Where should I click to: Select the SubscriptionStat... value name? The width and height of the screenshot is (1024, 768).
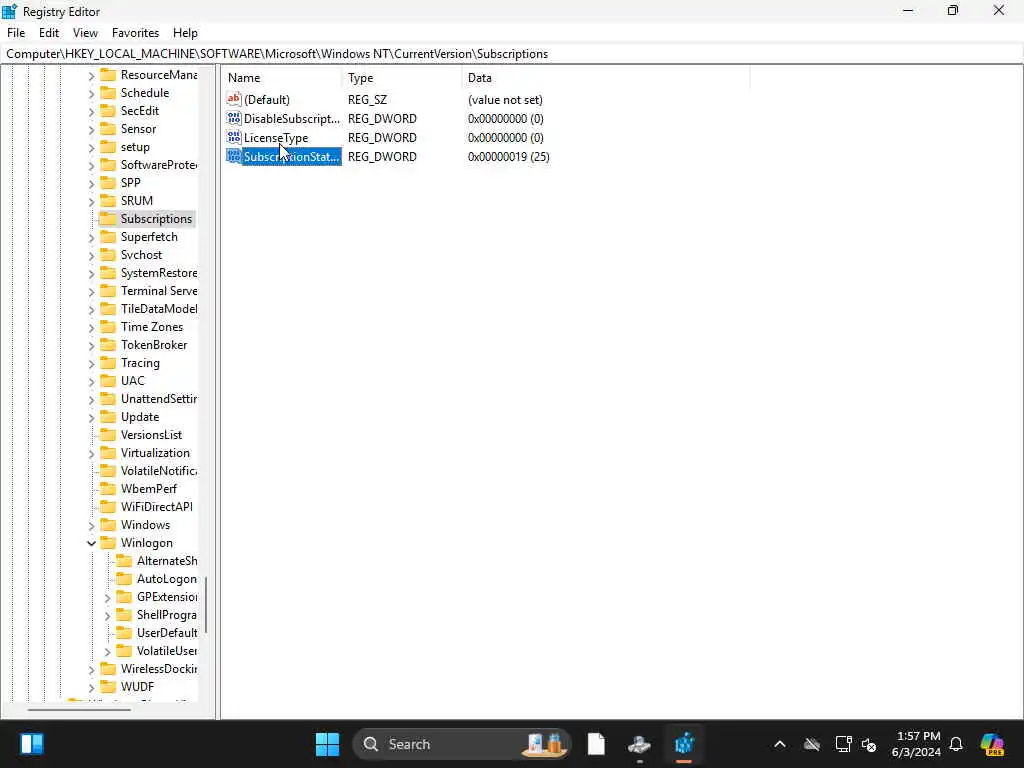tap(292, 157)
